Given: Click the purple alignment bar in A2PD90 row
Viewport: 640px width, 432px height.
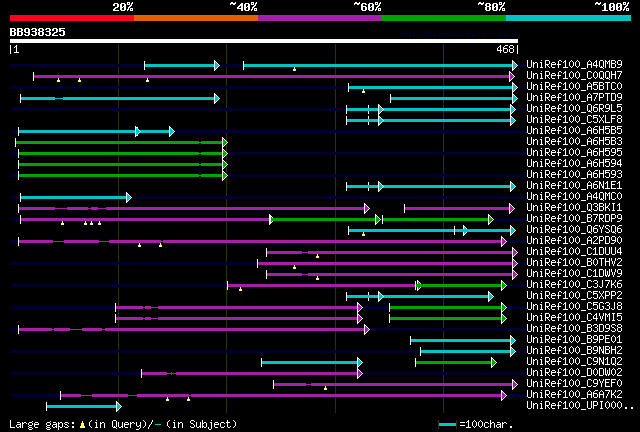Looking at the screenshot, I should (x=262, y=242).
